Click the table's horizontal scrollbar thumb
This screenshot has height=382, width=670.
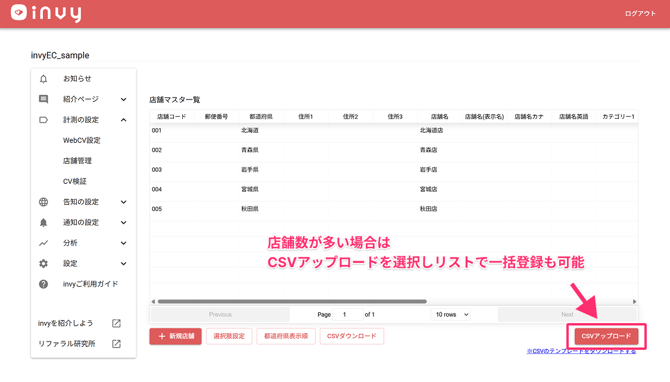pyautogui.click(x=292, y=302)
